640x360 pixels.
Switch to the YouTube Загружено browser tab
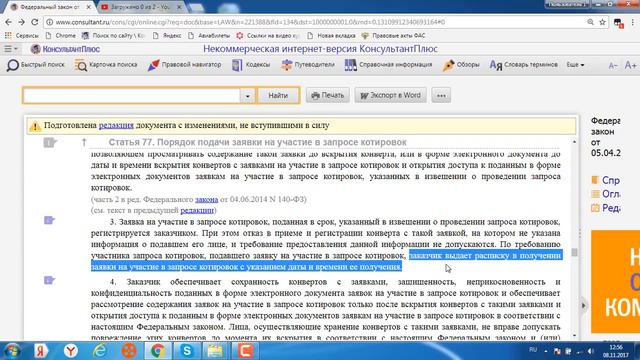tap(139, 7)
